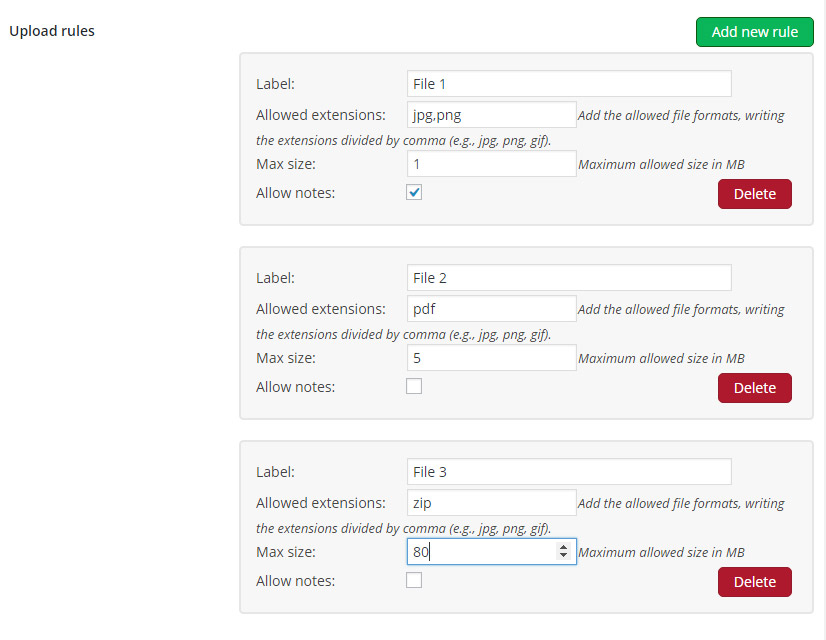Image resolution: width=826 pixels, height=640 pixels.
Task: Click the File 2 max size field
Action: 491,358
